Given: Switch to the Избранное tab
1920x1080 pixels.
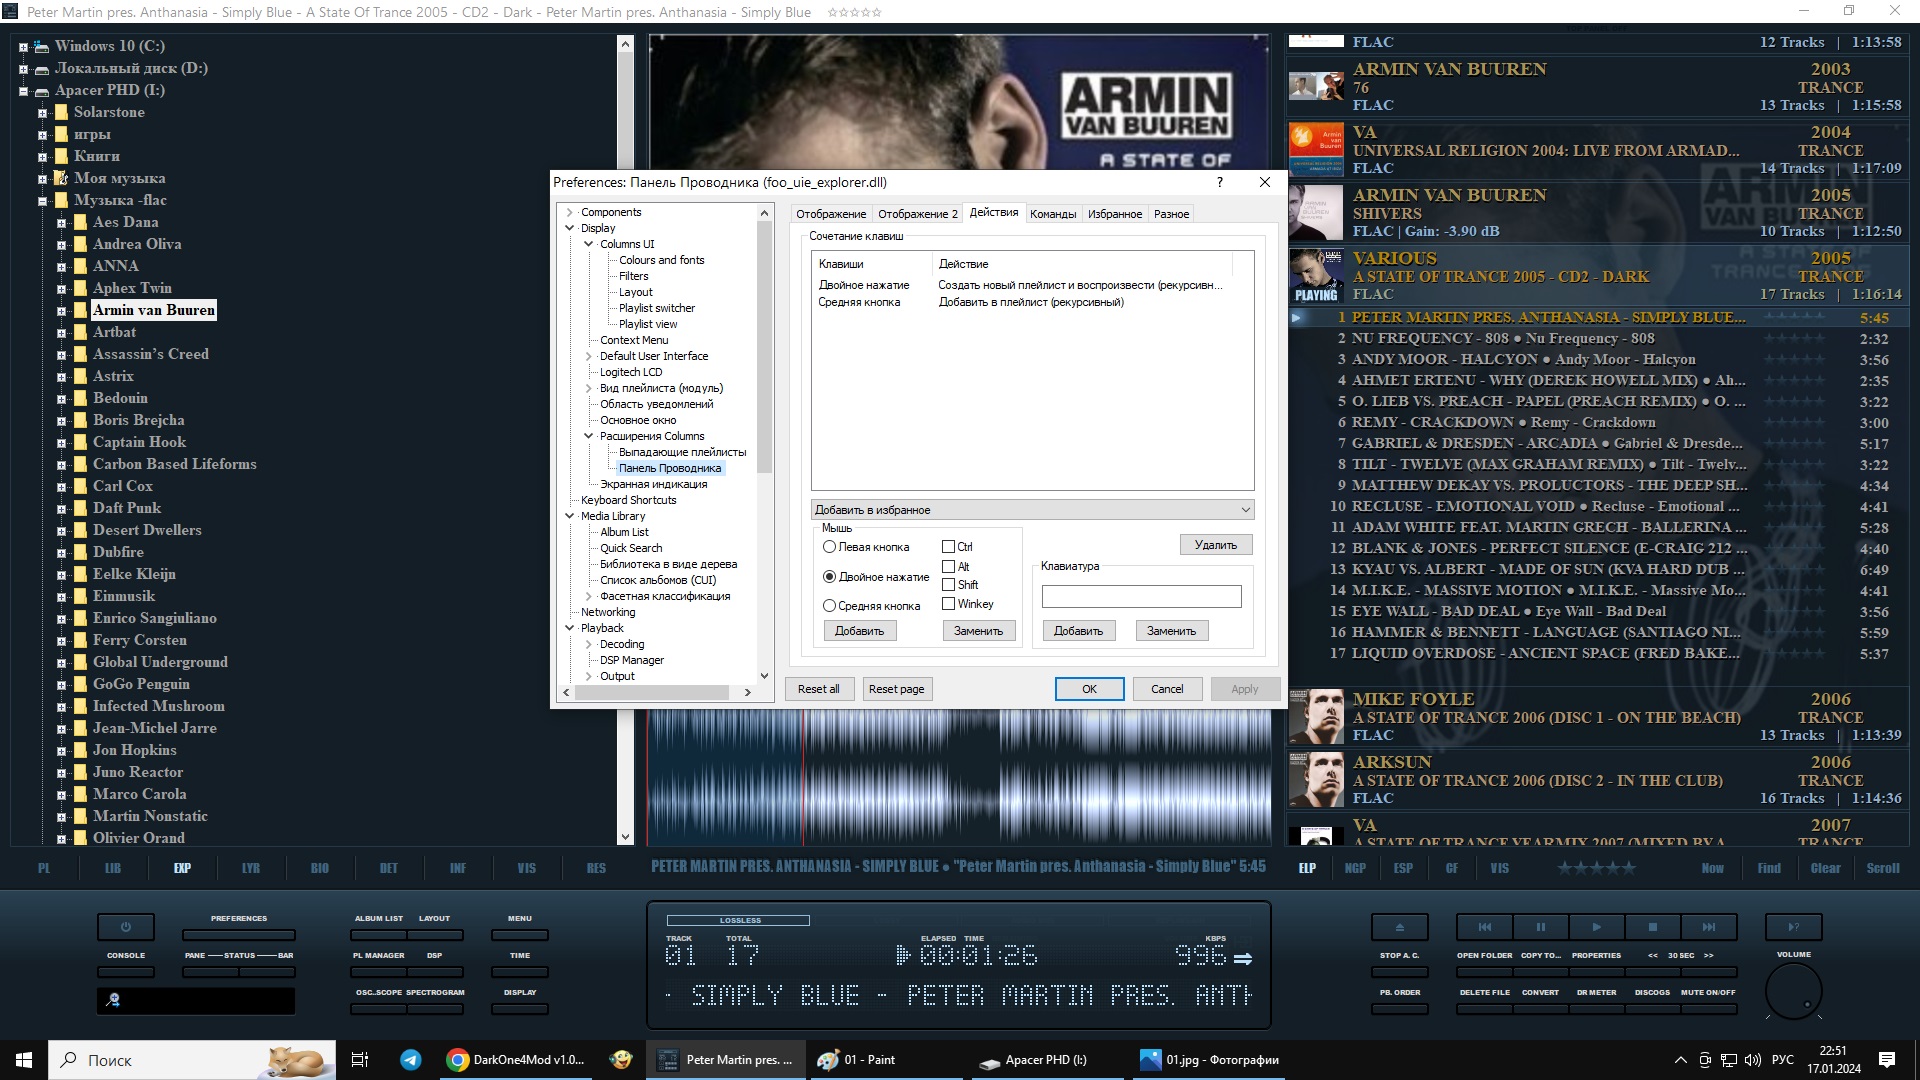Looking at the screenshot, I should coord(1114,214).
